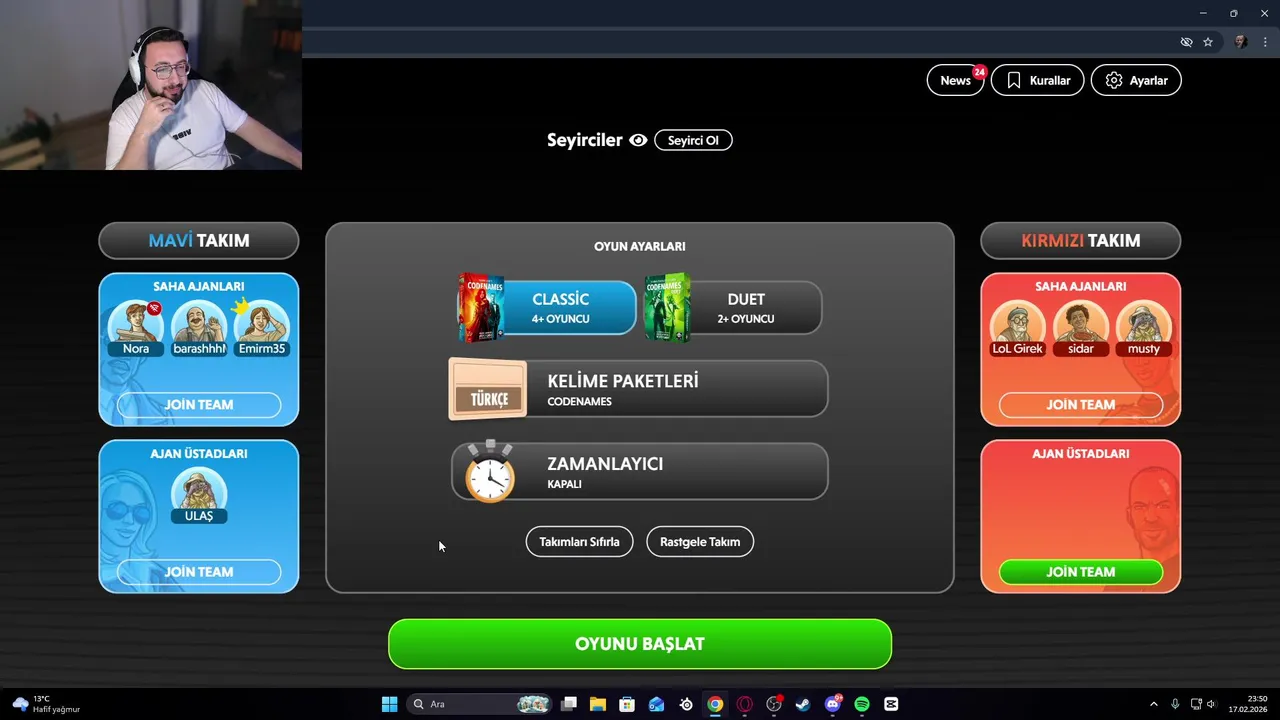Join red team Saha Ajanları
1280x720 pixels.
tap(1081, 405)
